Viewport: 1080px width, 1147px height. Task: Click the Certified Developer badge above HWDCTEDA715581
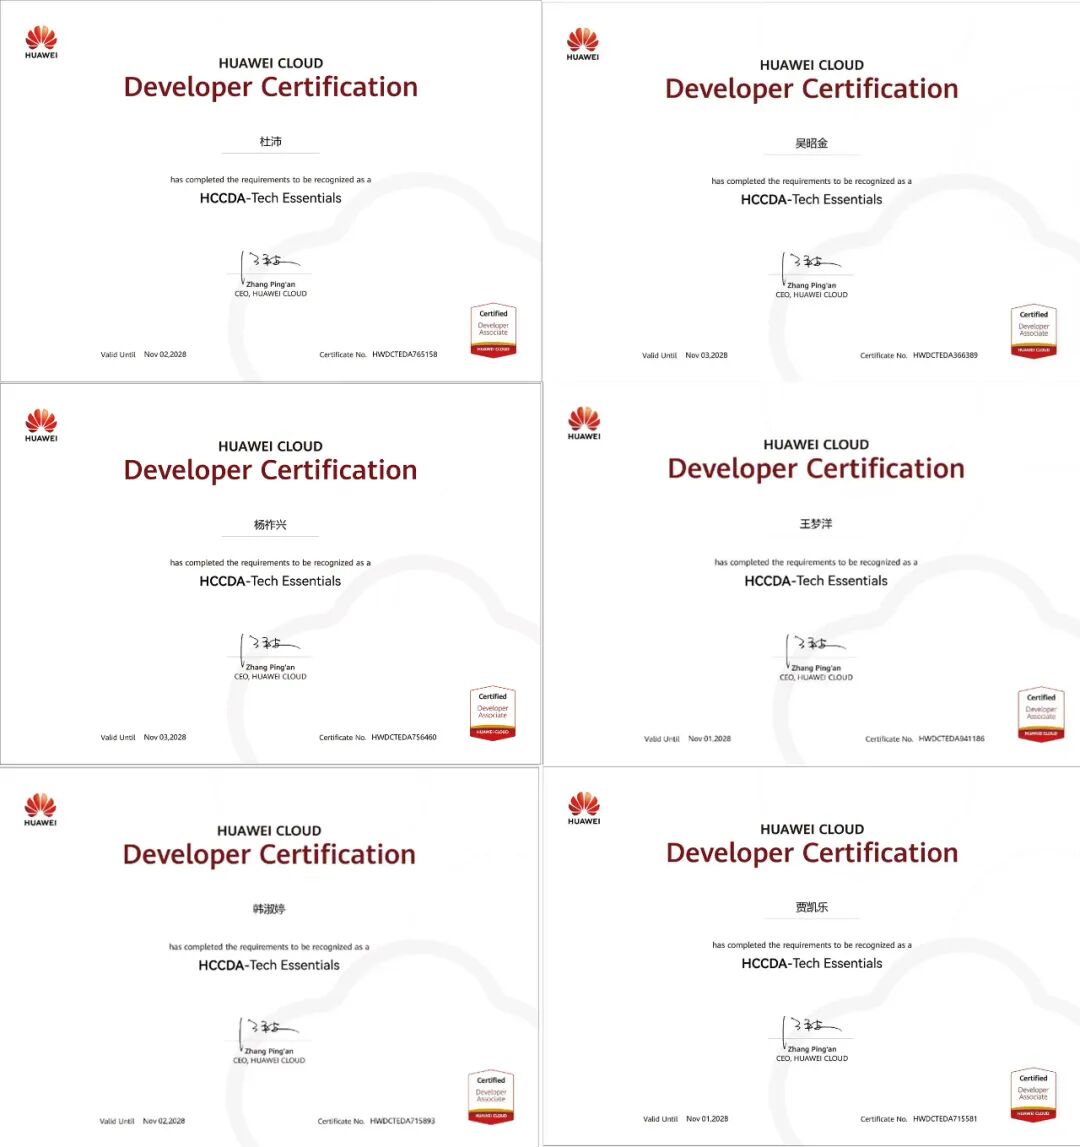click(1033, 1095)
